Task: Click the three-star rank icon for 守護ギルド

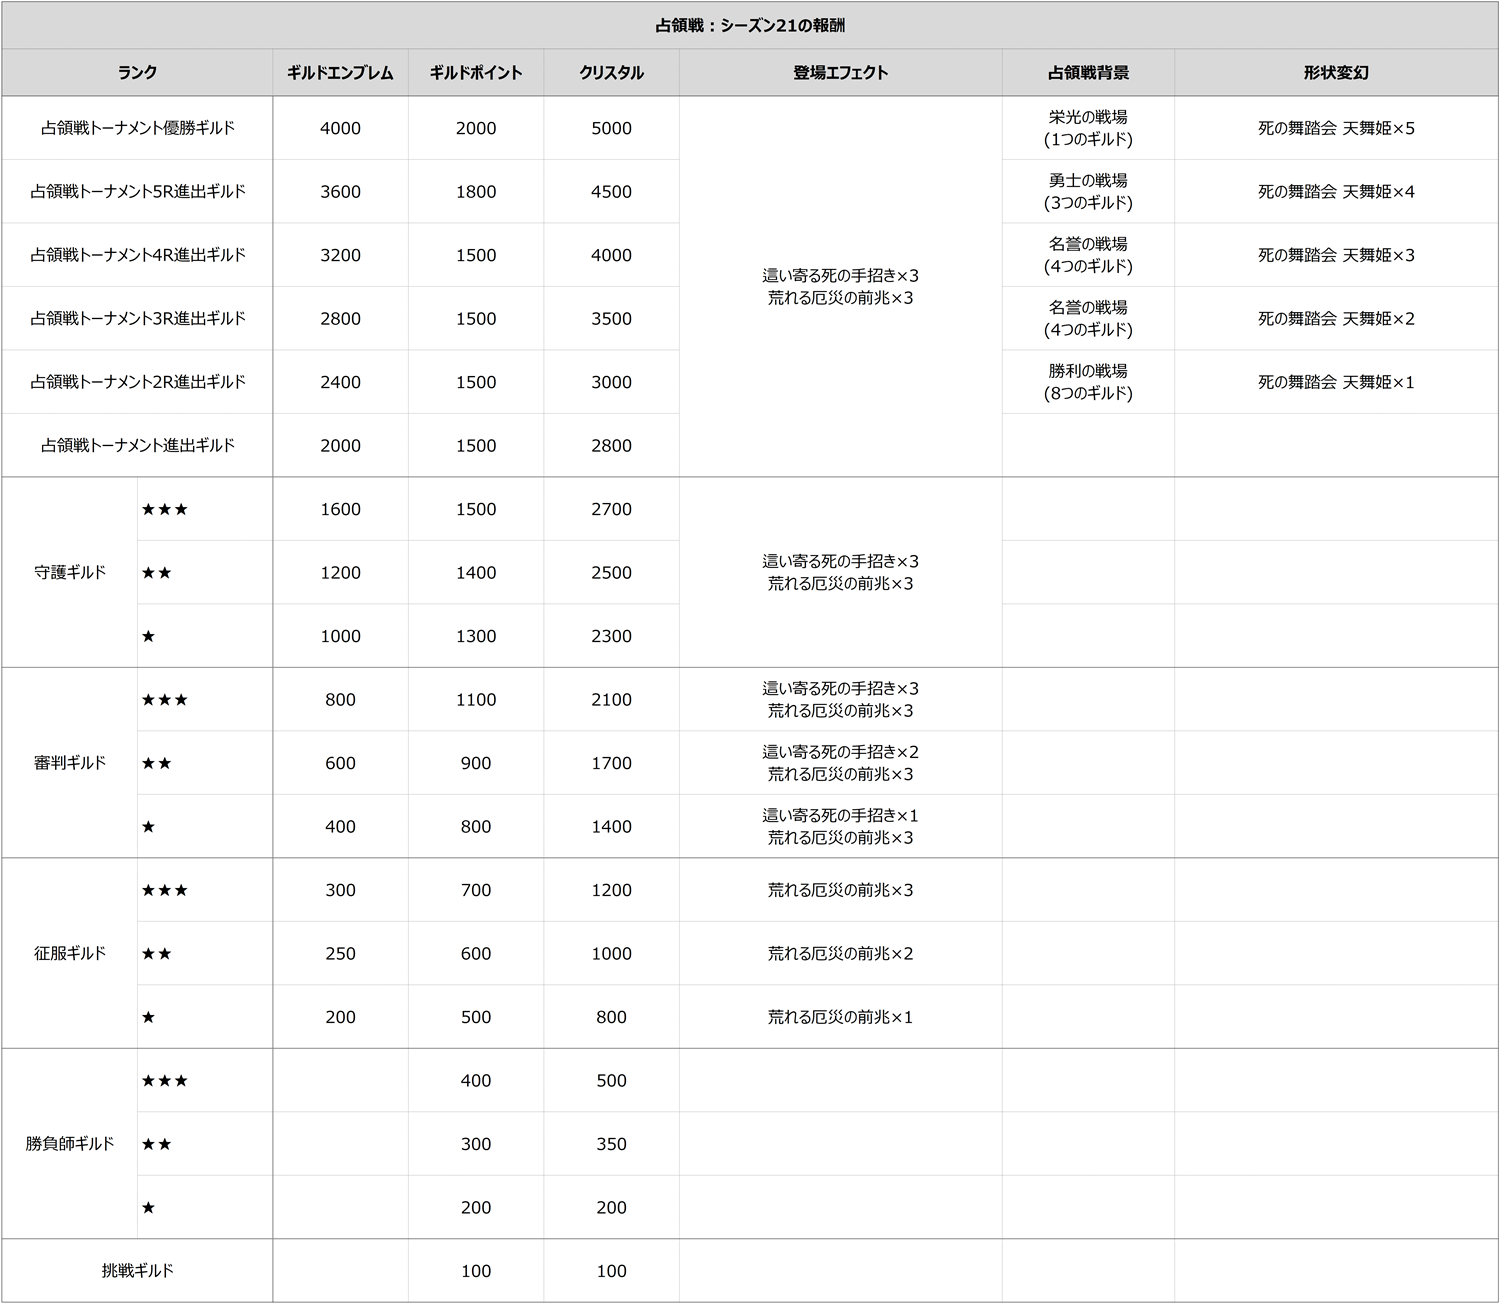Action: [165, 510]
